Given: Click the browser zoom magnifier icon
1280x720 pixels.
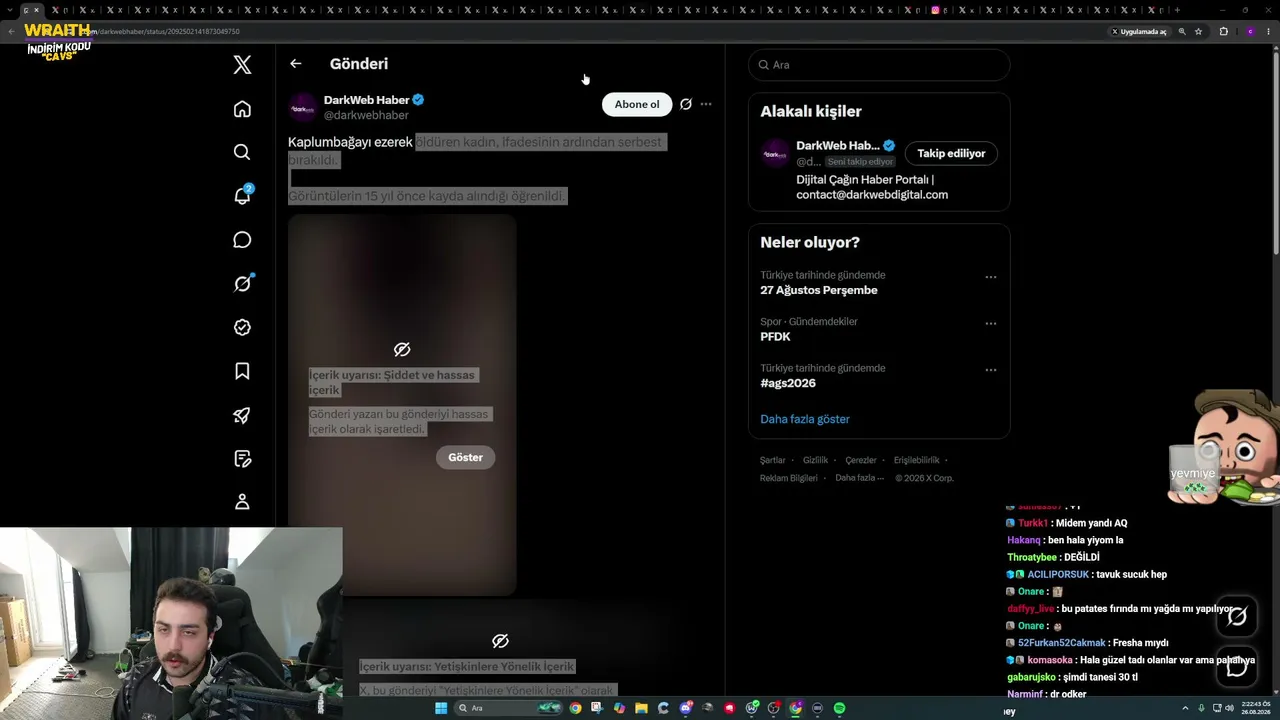Looking at the screenshot, I should coord(1182,31).
